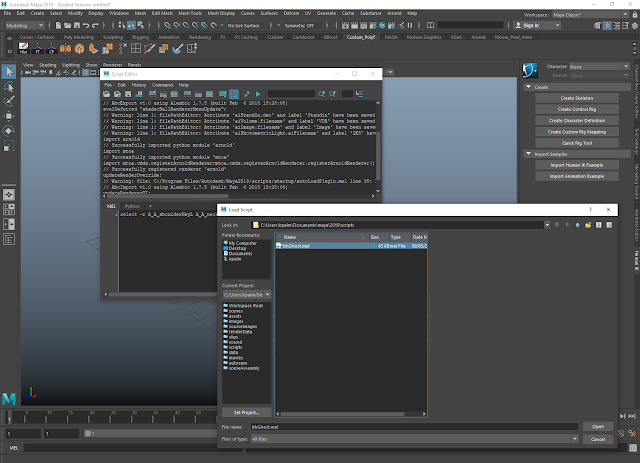Click Execute All double-arrow icon in Script Editor
The height and width of the screenshot is (463, 640).
coord(247,94)
